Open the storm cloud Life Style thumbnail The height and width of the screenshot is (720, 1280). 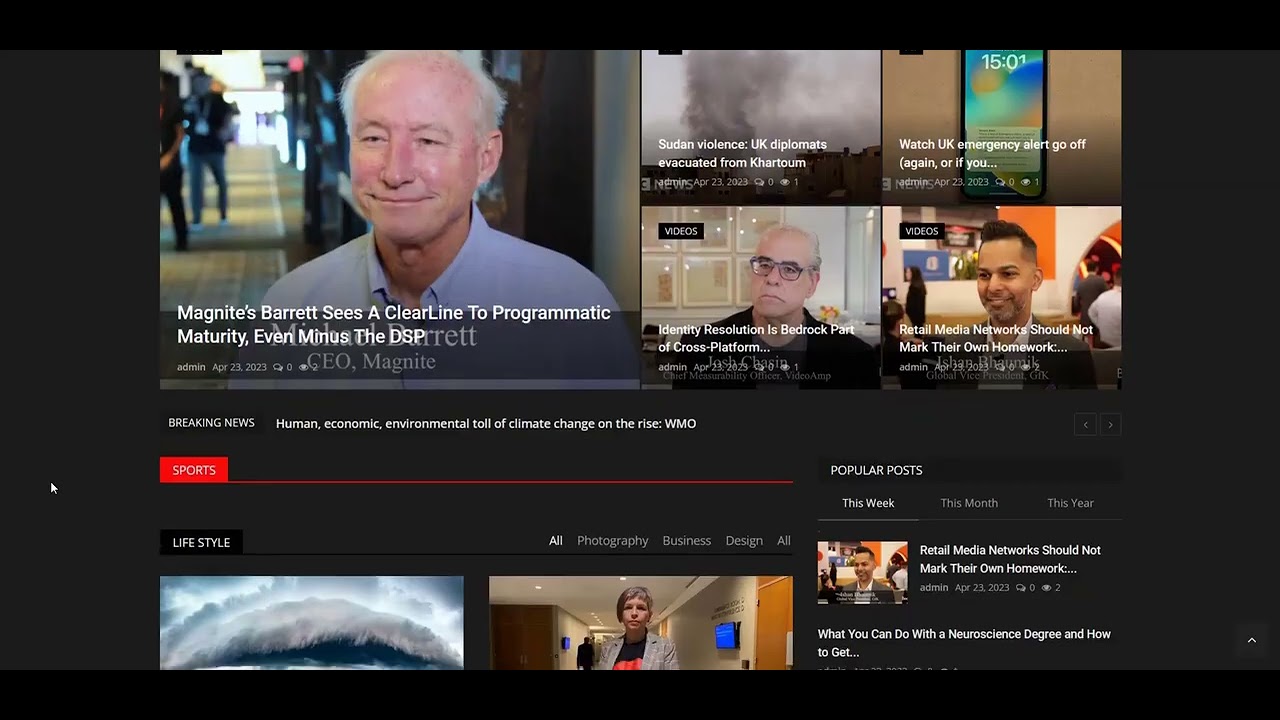pos(311,622)
